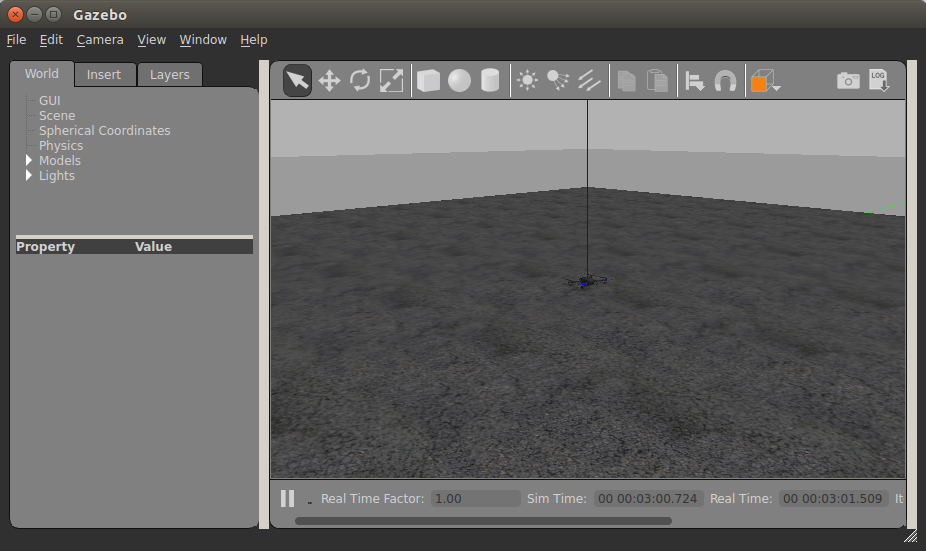The width and height of the screenshot is (926, 551).
Task: Maximize the Gazebo window
Action: (x=53, y=14)
